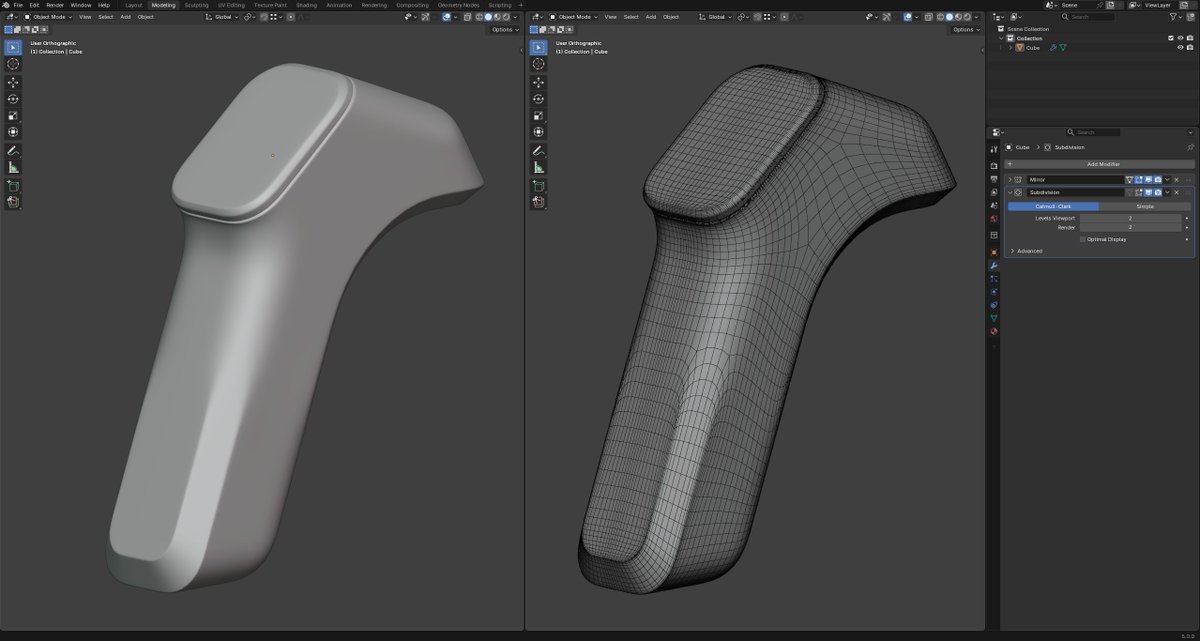Select the Annotate tool in left viewport
This screenshot has height=641, width=1200.
[12, 150]
